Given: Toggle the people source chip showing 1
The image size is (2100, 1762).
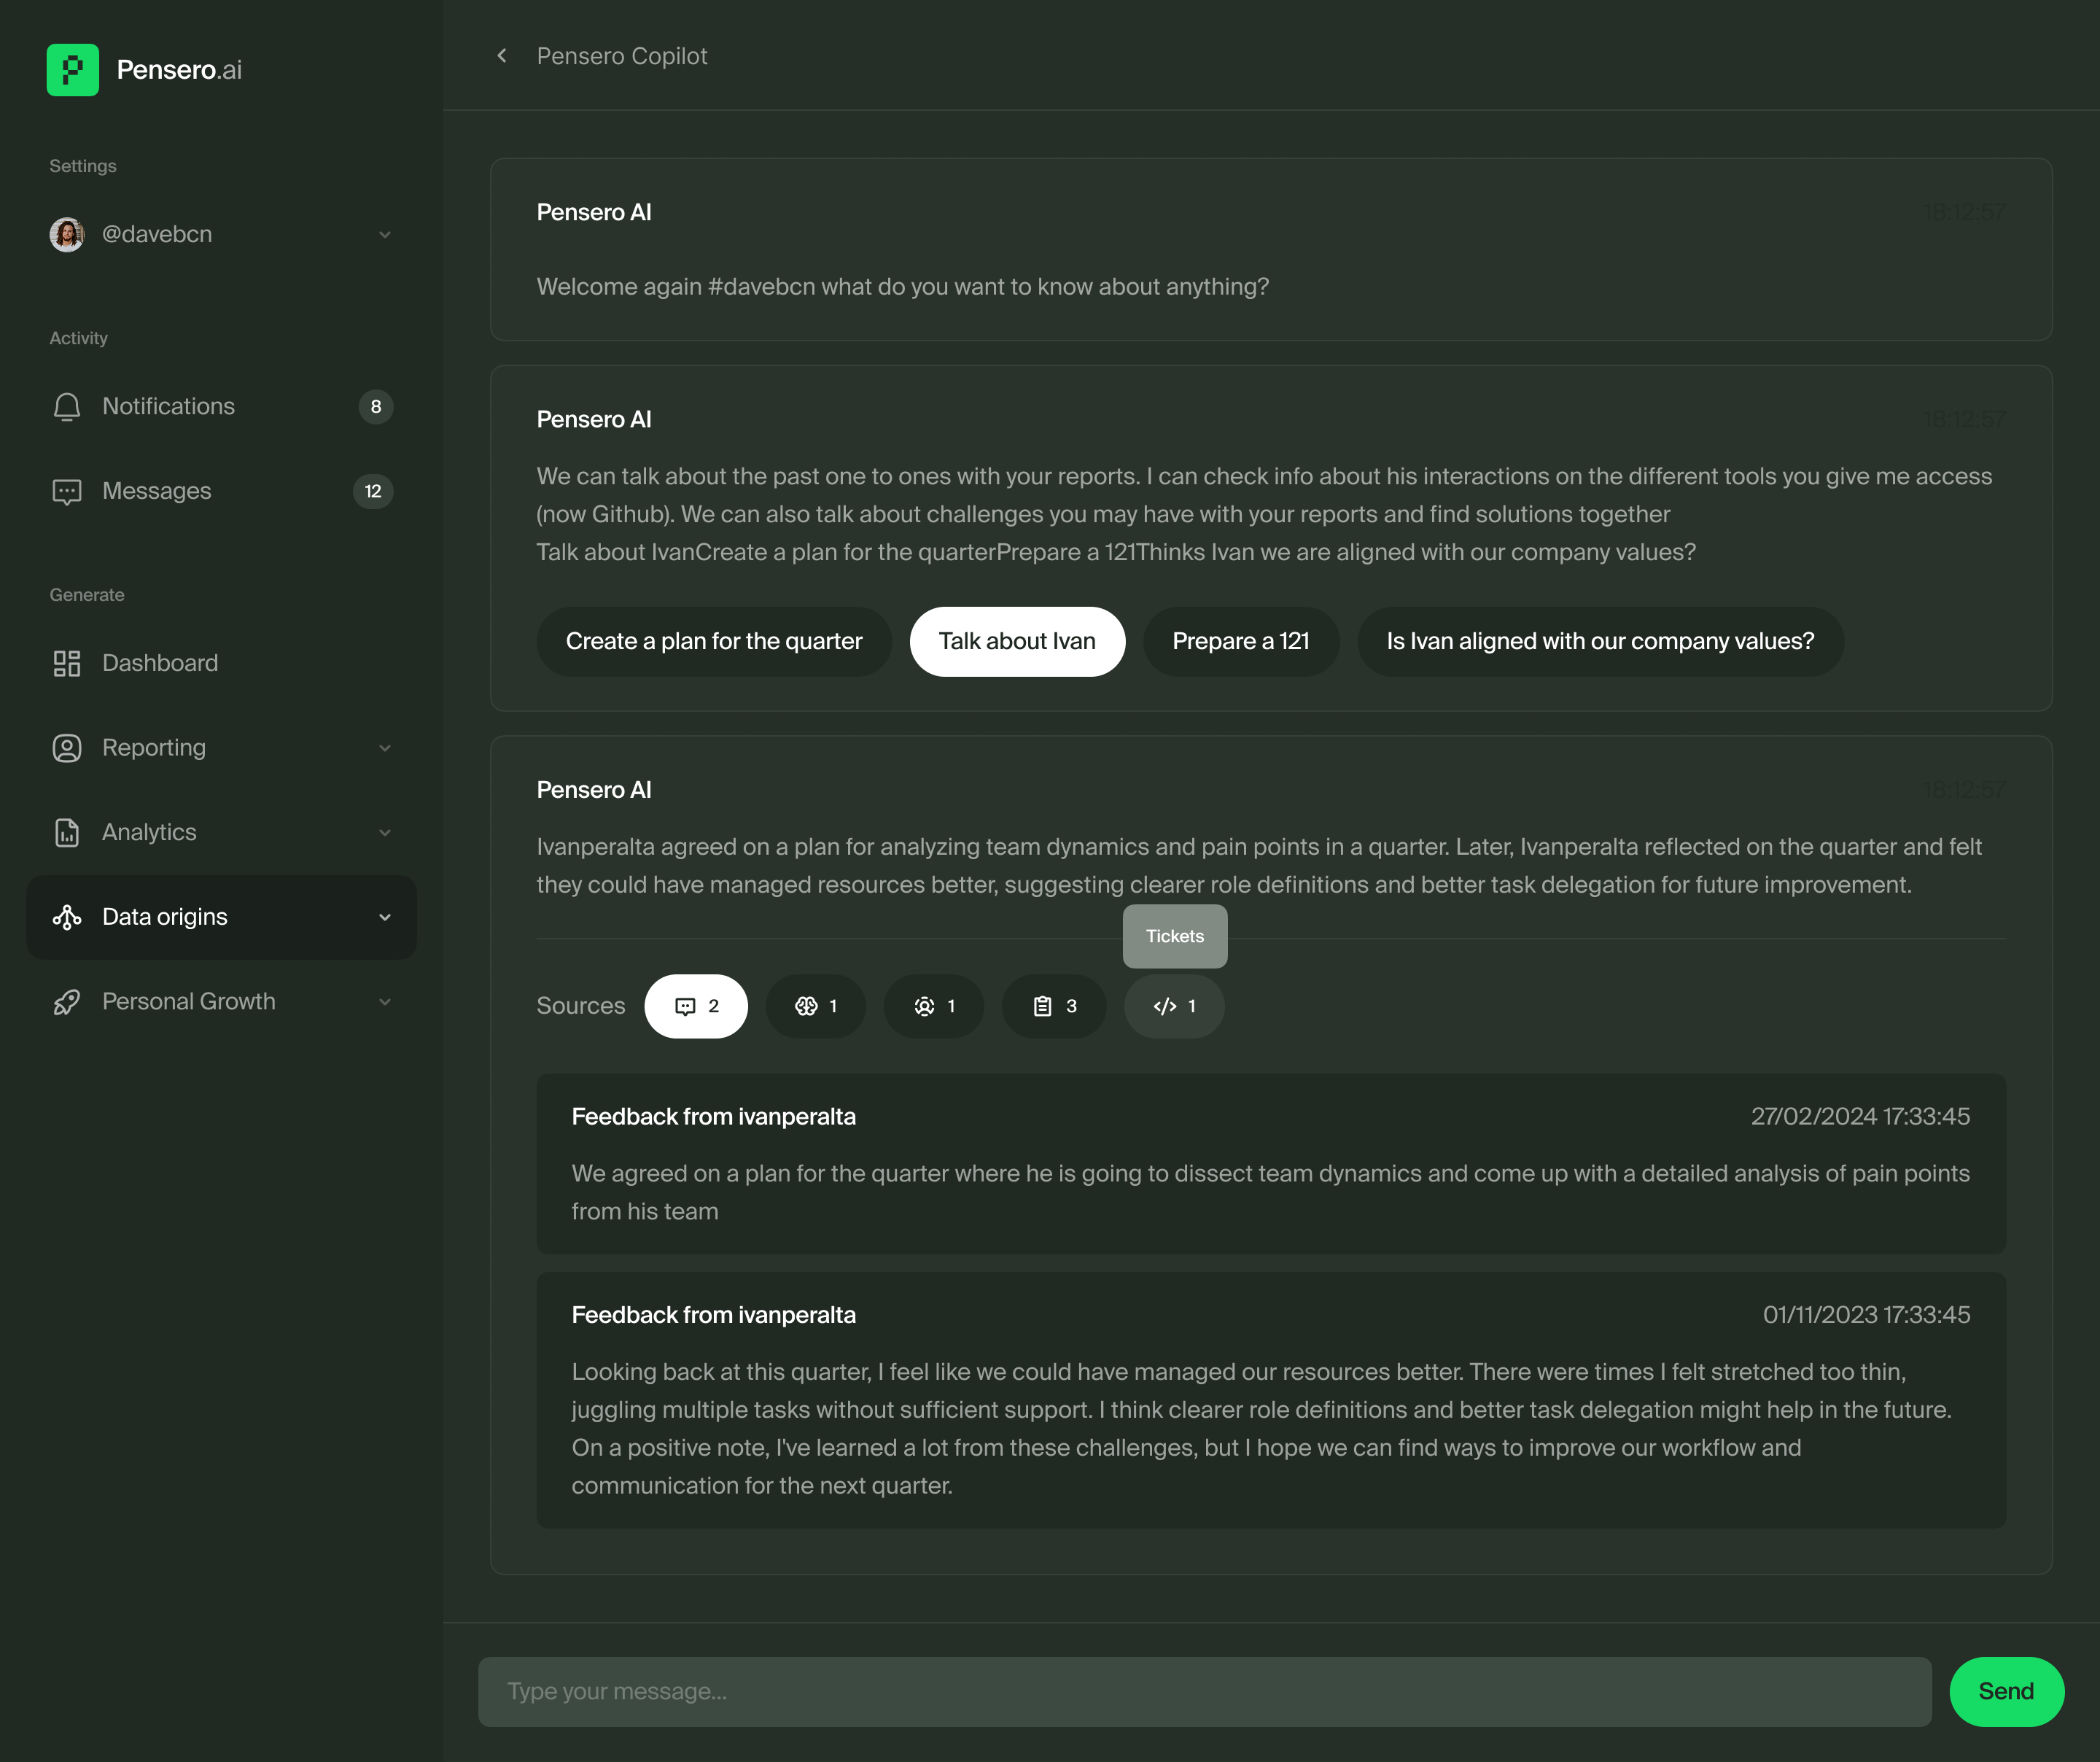Looking at the screenshot, I should (934, 1006).
